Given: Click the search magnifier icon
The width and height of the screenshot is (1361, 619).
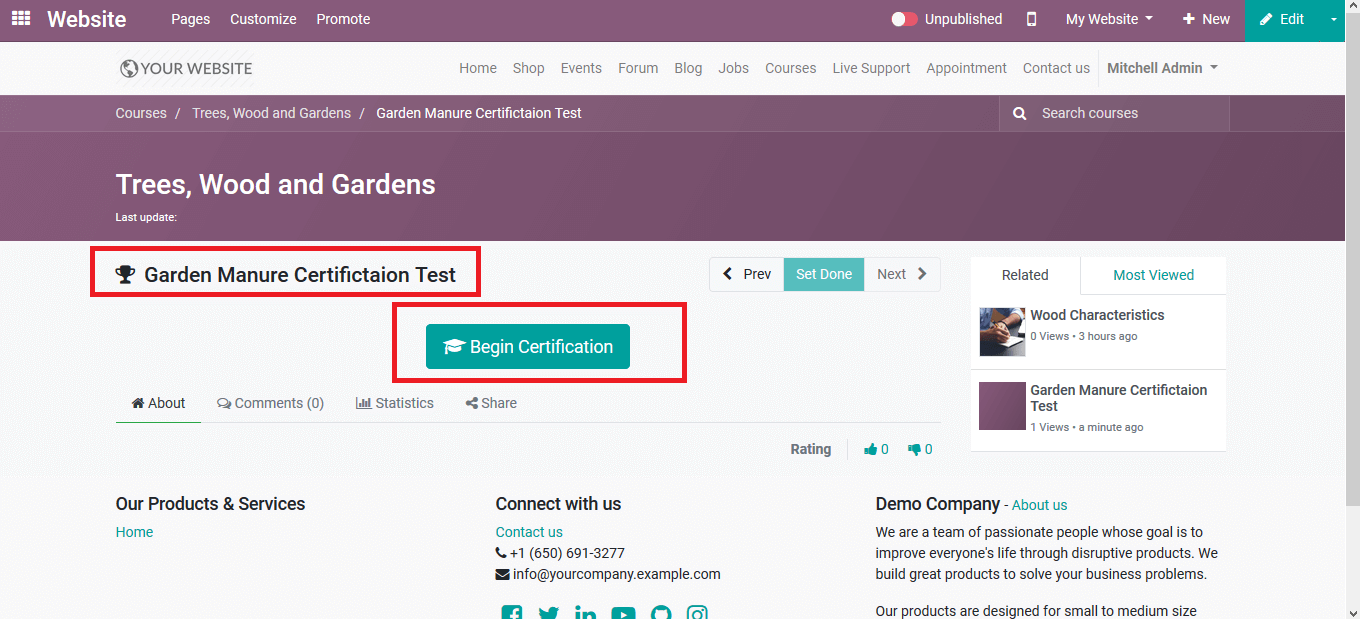Looking at the screenshot, I should pyautogui.click(x=1019, y=113).
